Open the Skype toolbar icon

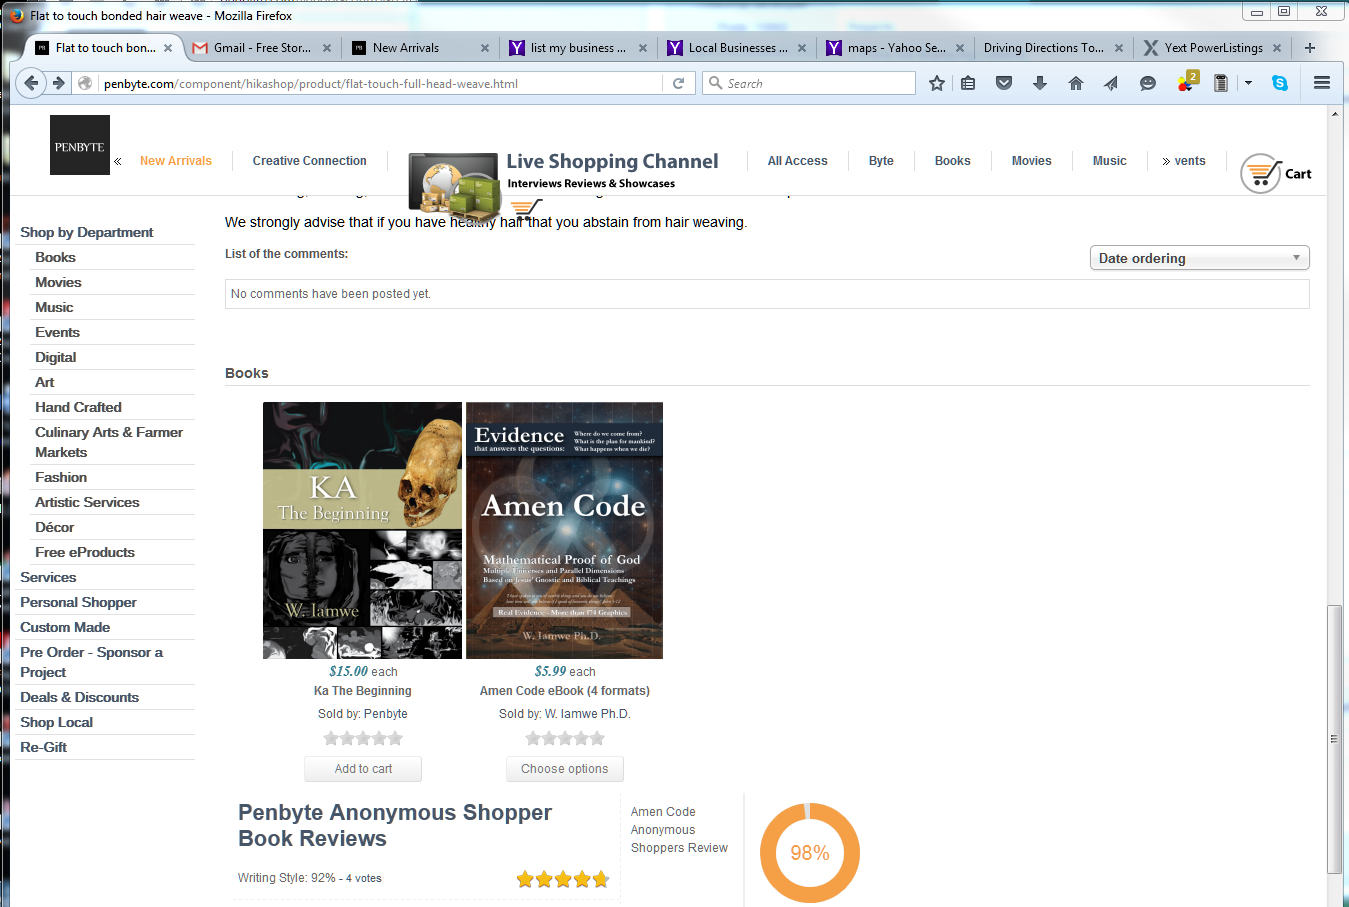[x=1280, y=83]
